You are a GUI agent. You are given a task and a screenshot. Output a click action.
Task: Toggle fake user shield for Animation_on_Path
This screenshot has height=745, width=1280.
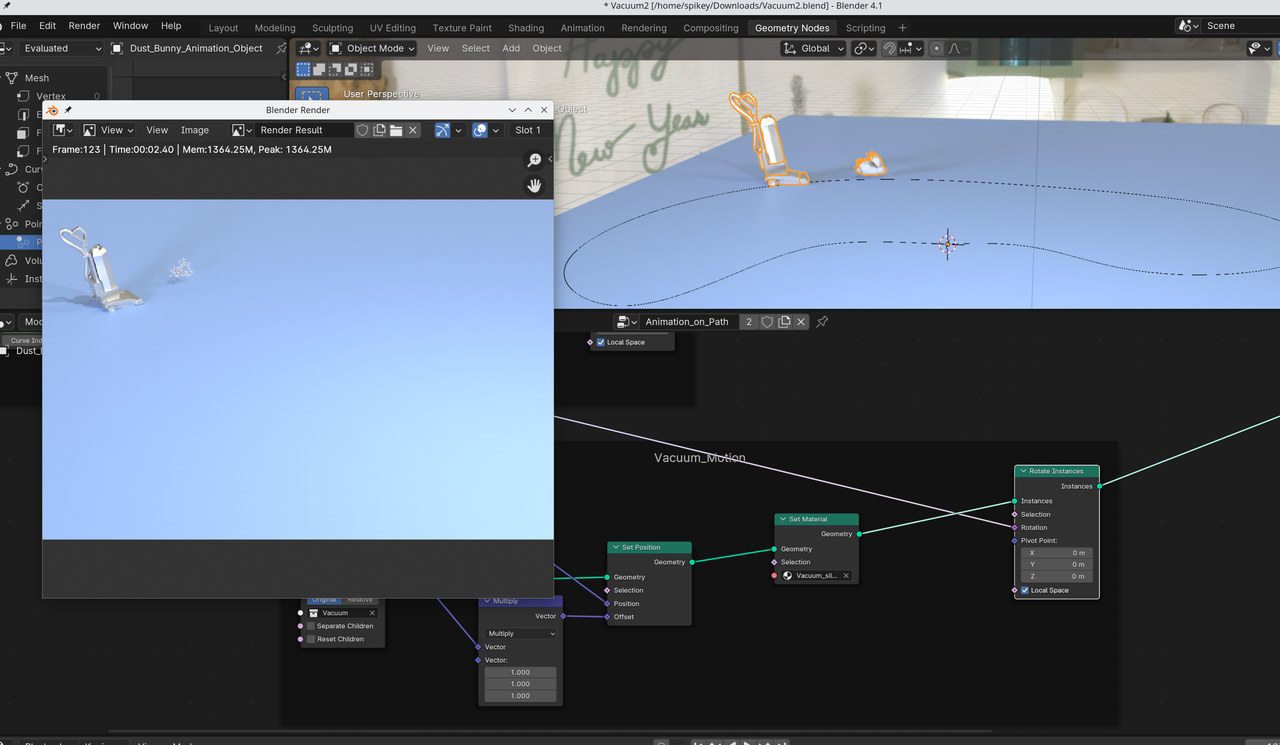pos(768,322)
